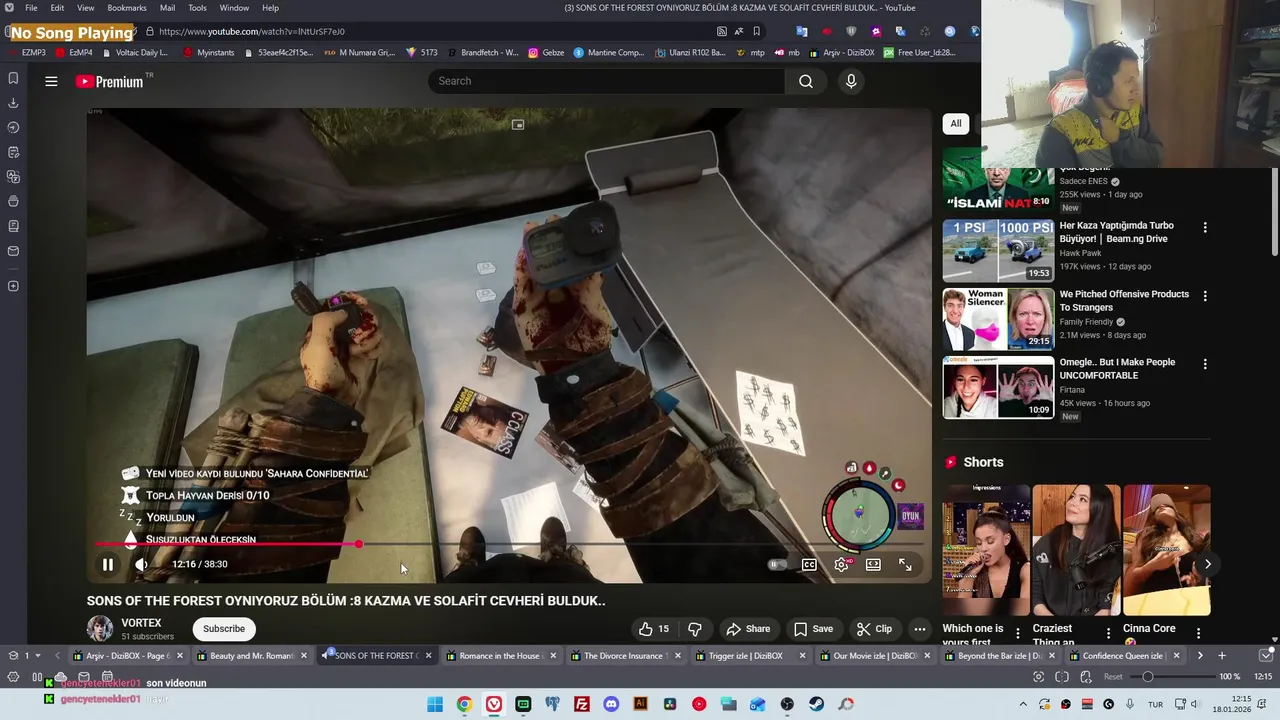Mute the video volume
Screen dimensions: 1280x720
tap(141, 564)
